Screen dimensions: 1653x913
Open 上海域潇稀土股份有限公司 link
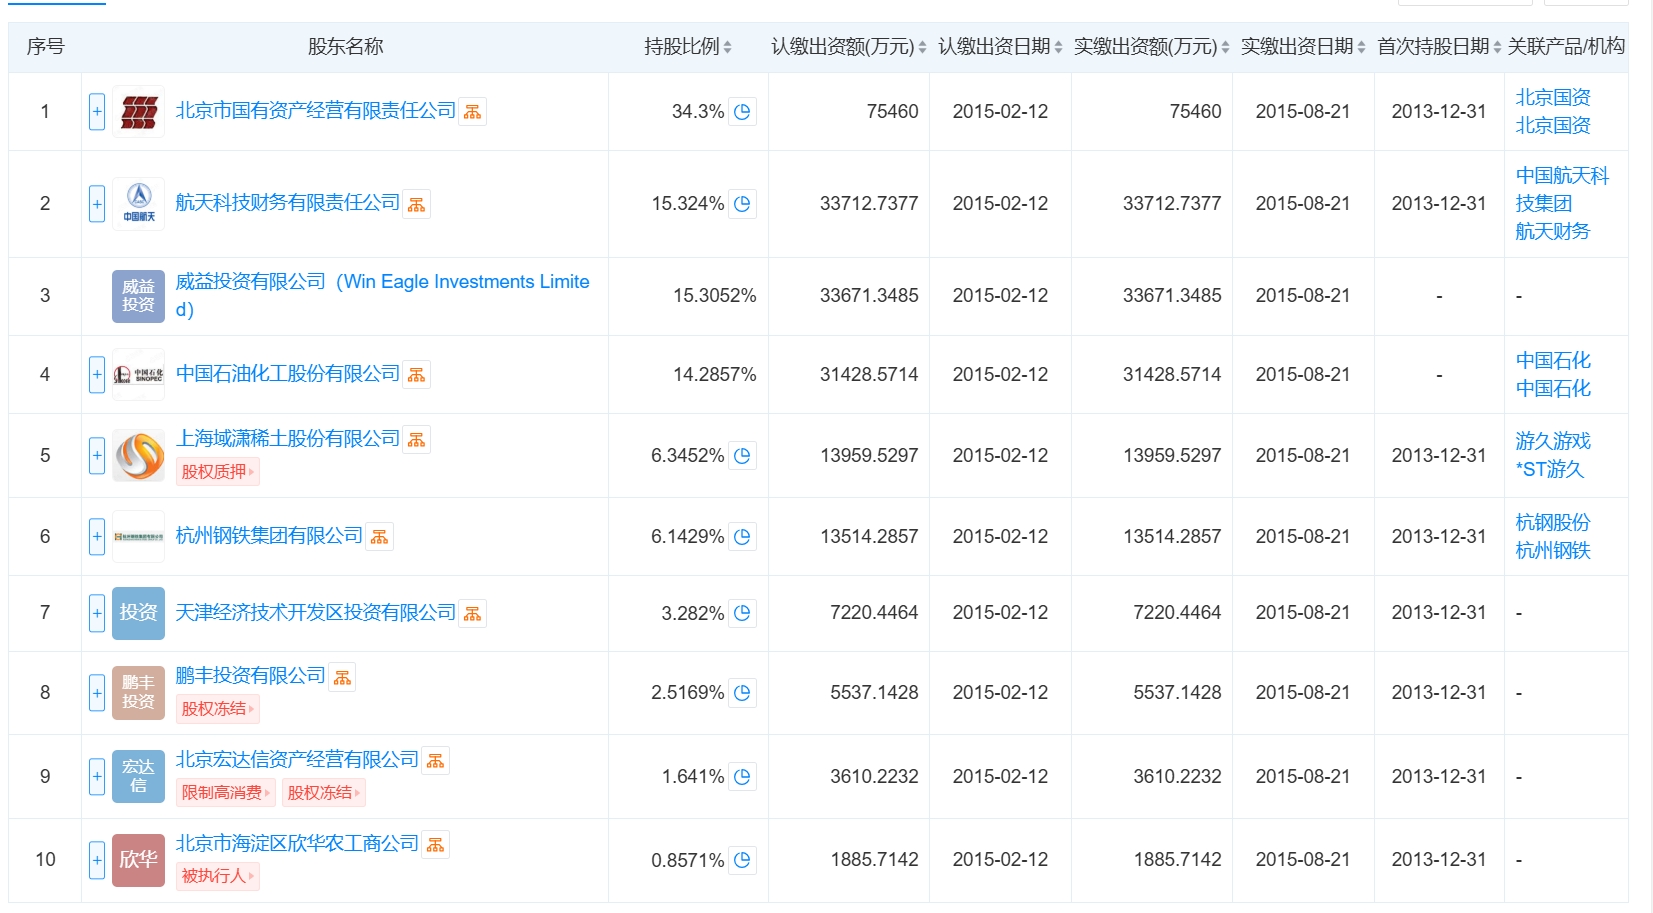point(288,439)
